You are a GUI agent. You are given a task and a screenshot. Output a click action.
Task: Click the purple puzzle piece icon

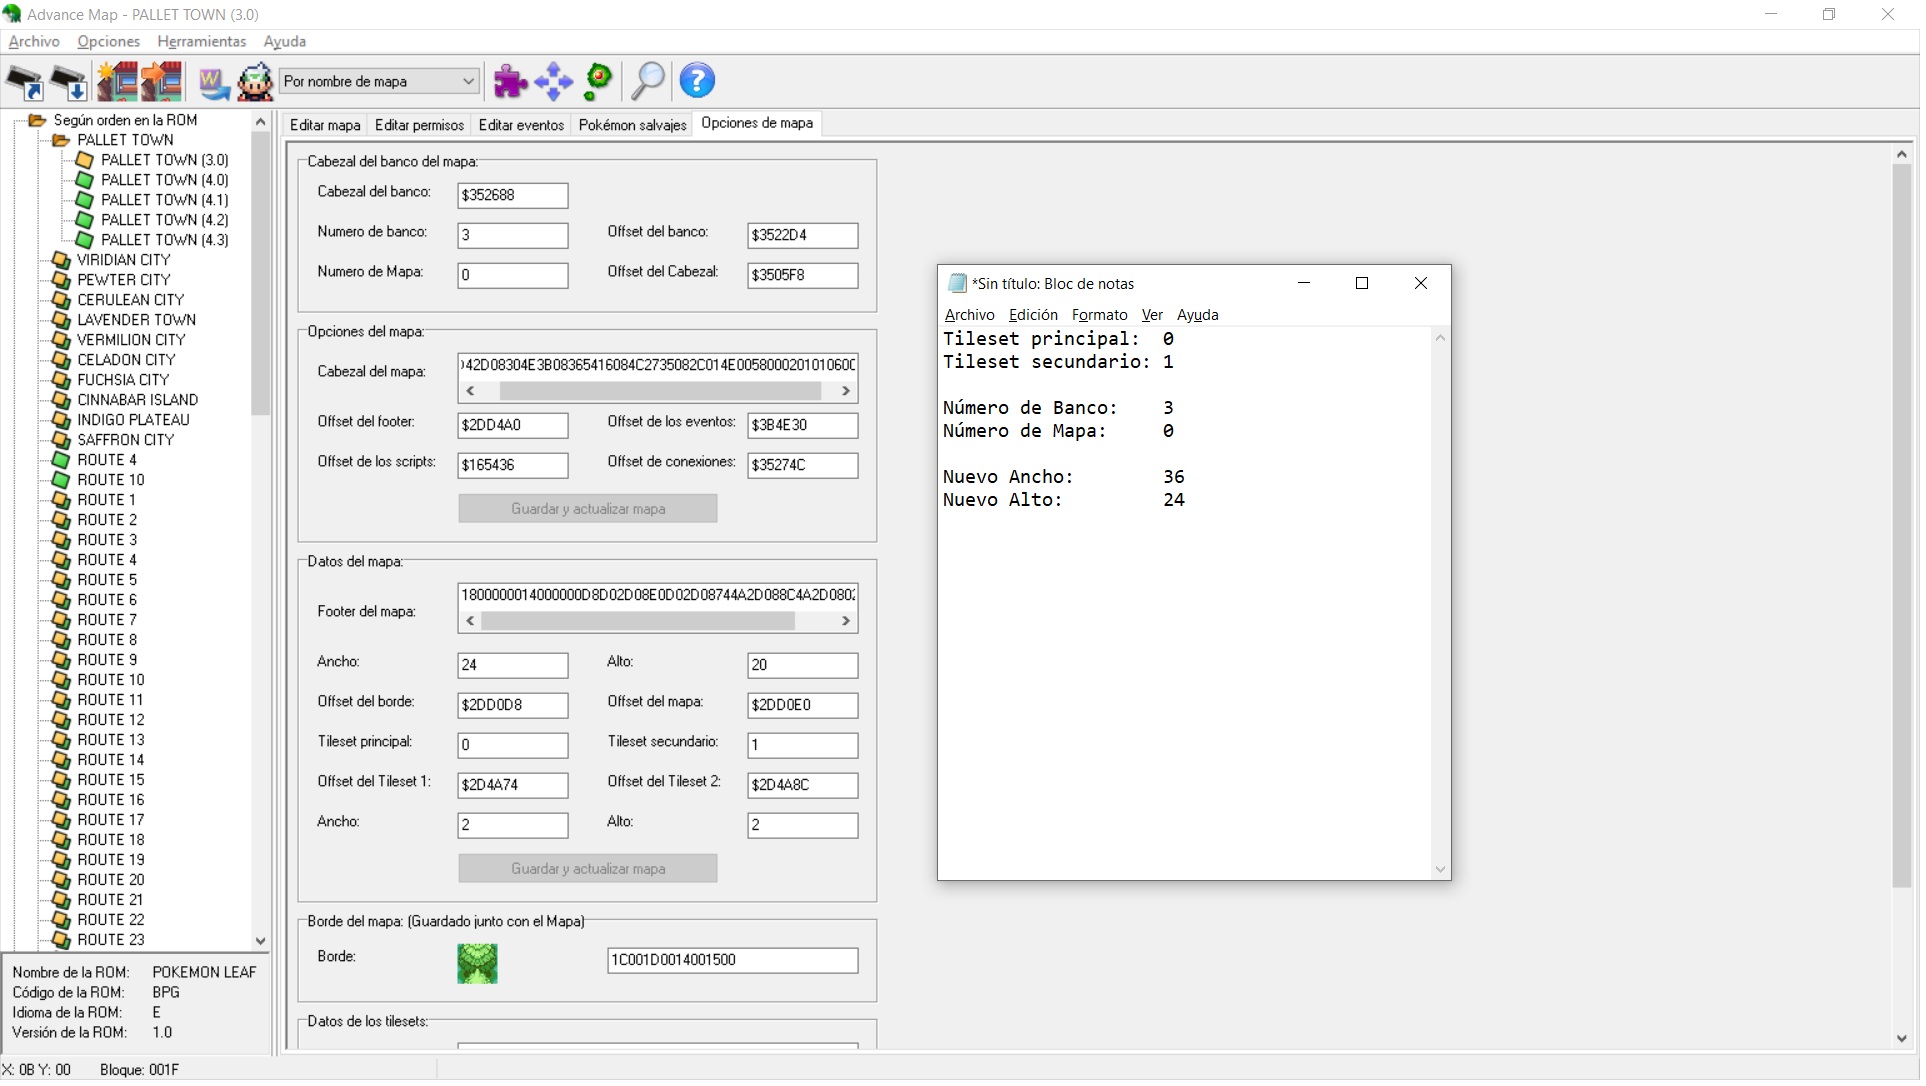point(510,82)
